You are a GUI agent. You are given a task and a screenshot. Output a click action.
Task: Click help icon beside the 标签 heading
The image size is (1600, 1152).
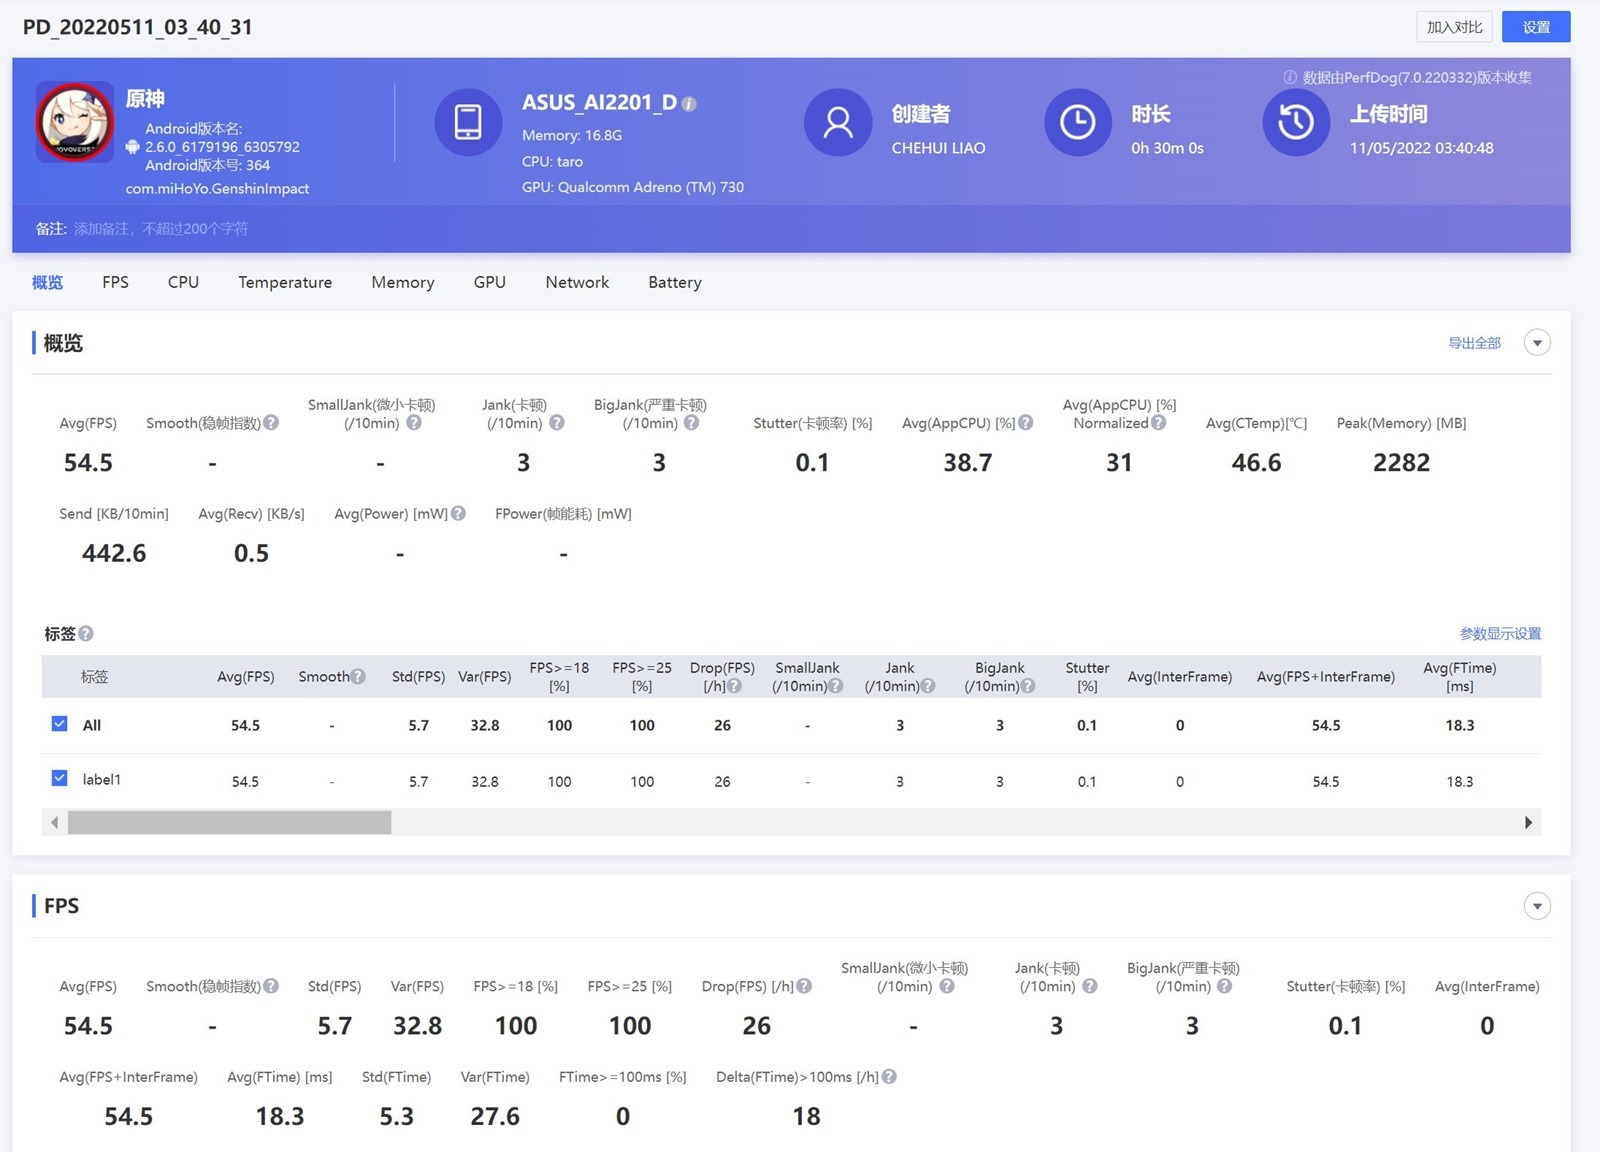tap(86, 633)
